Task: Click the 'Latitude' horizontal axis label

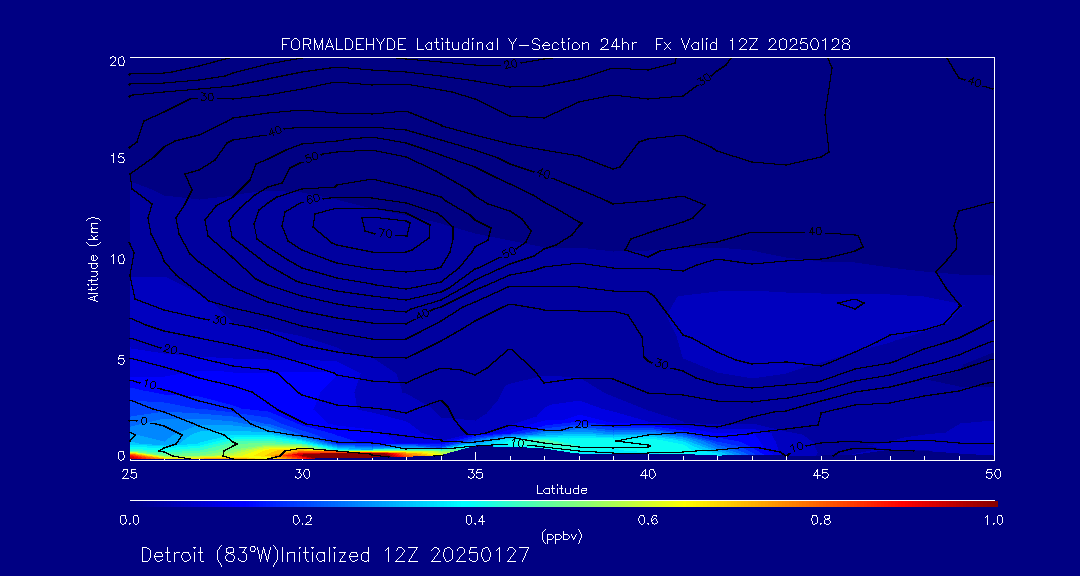Action: (x=561, y=490)
